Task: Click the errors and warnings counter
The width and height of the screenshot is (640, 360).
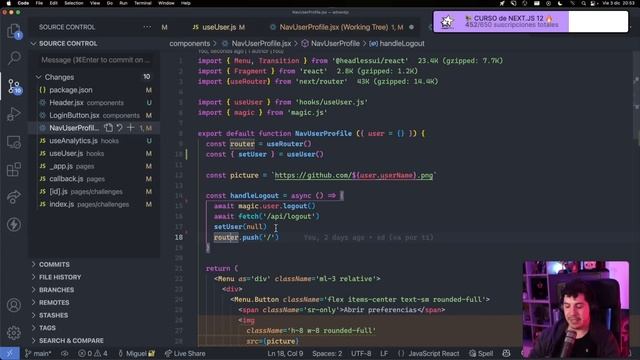Action: click(93, 353)
